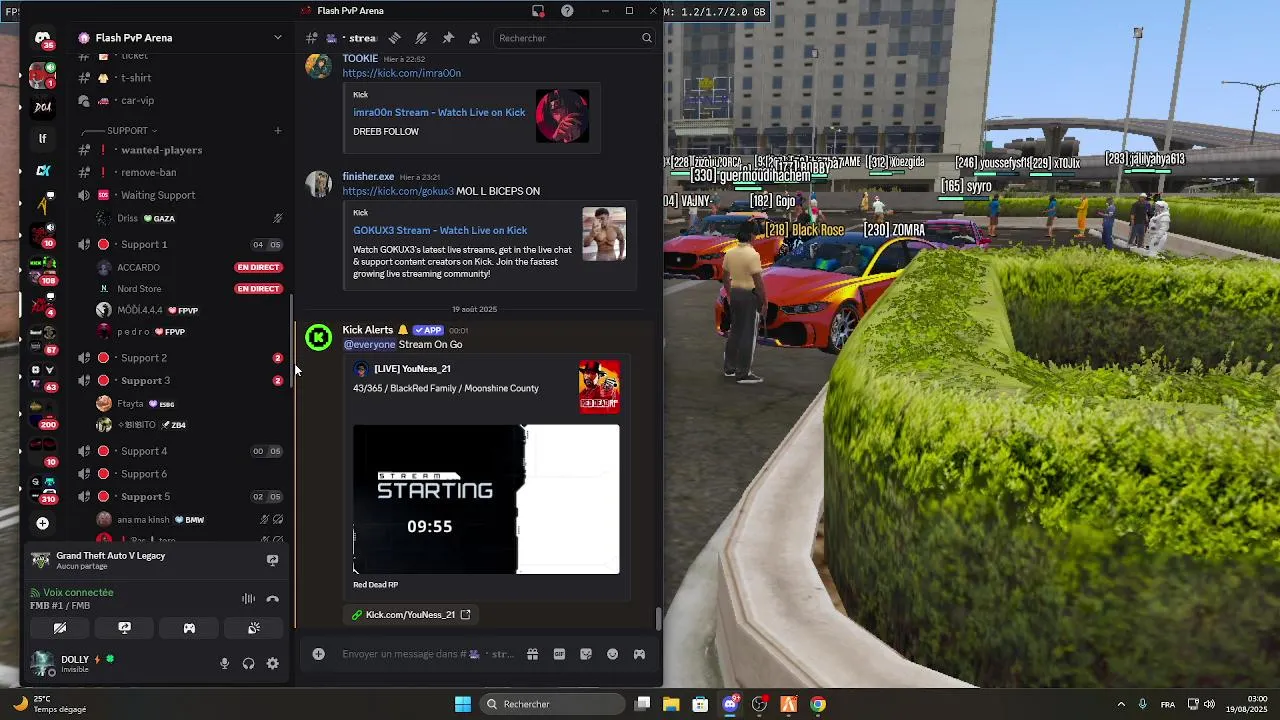Viewport: 1280px width, 720px height.
Task: Open Discord inbox icon in title bar
Action: [x=538, y=11]
